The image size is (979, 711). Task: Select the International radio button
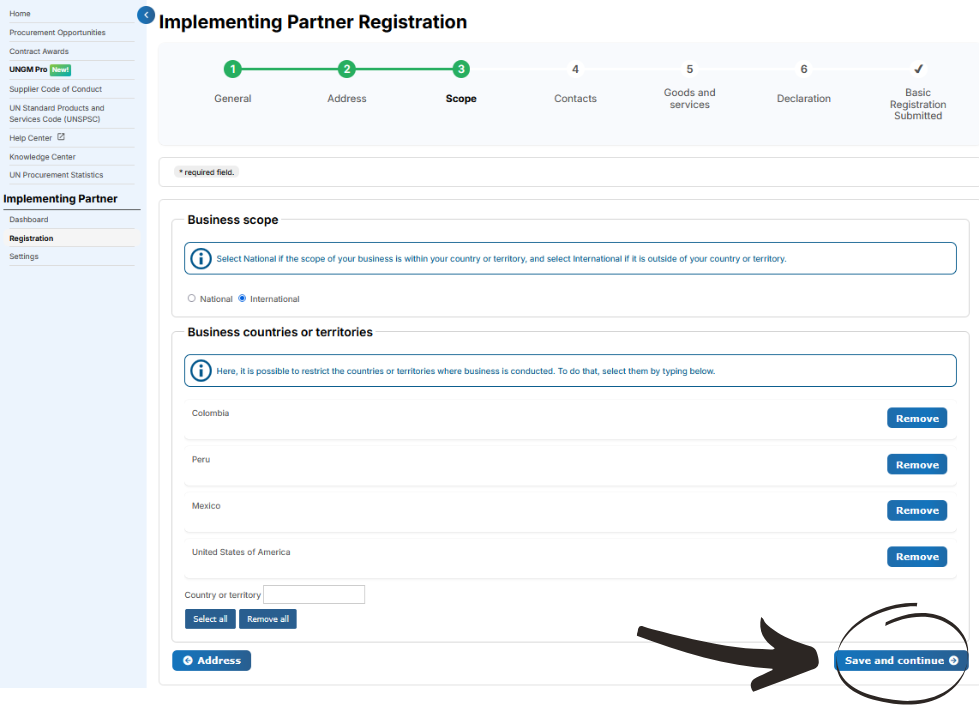(x=242, y=298)
